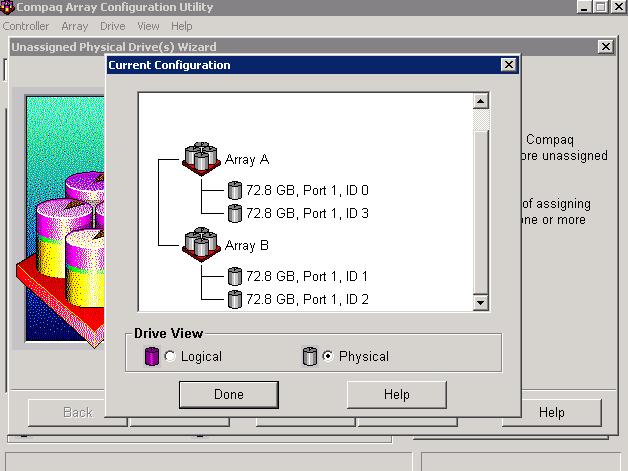The width and height of the screenshot is (628, 471).
Task: Click the drive icon for Port 1, ID 3
Action: coord(235,213)
